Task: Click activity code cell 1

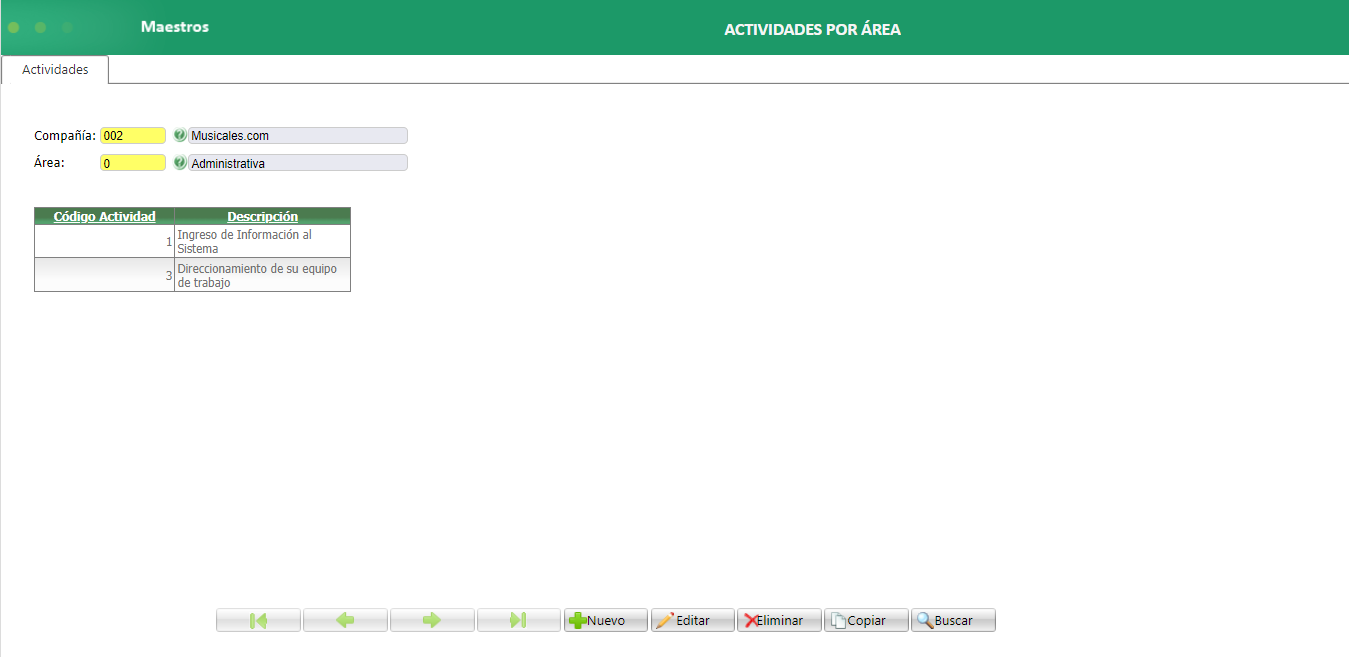Action: (x=104, y=241)
